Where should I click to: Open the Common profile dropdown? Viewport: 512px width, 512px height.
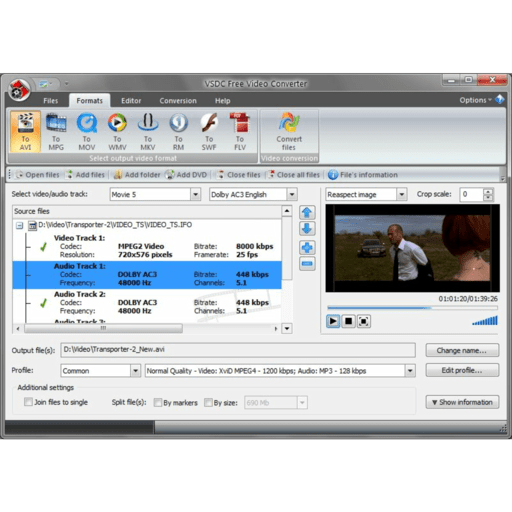pyautogui.click(x=135, y=371)
